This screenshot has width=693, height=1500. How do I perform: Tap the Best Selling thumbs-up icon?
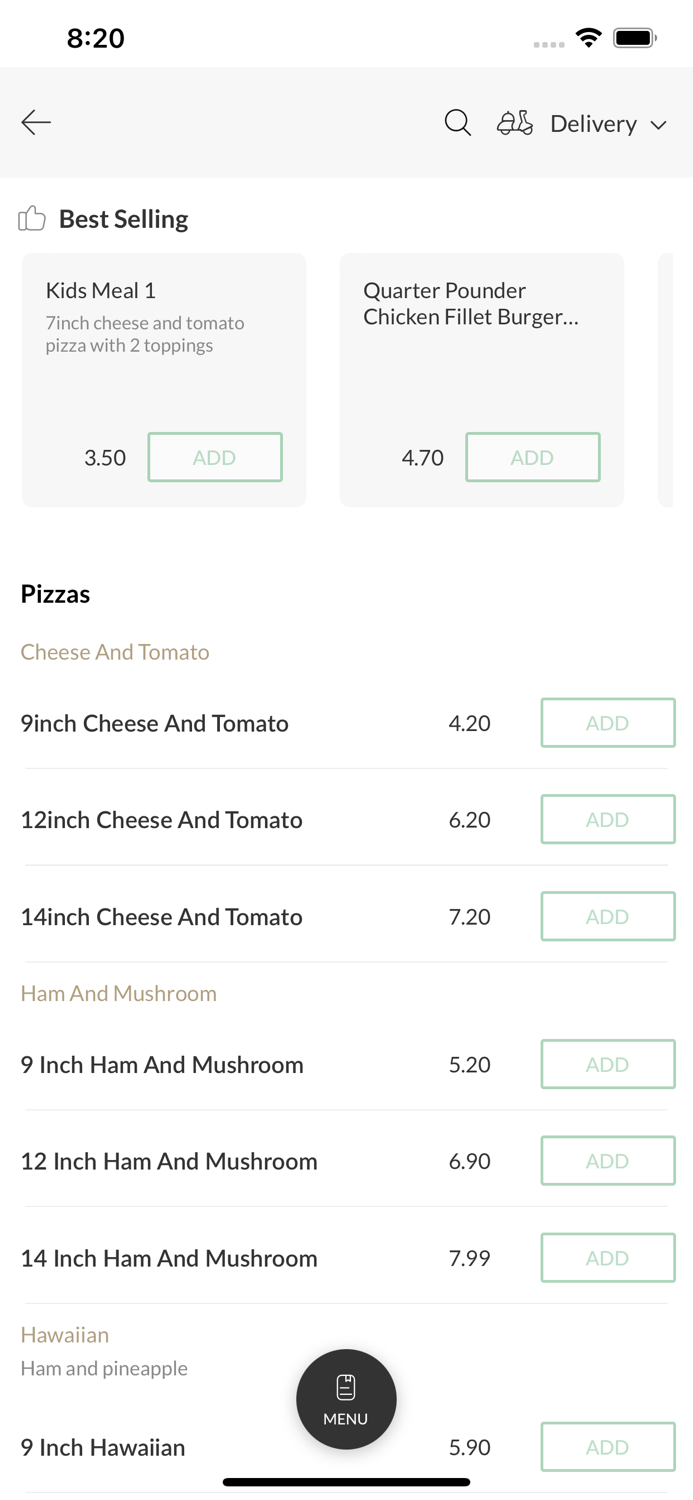click(32, 218)
